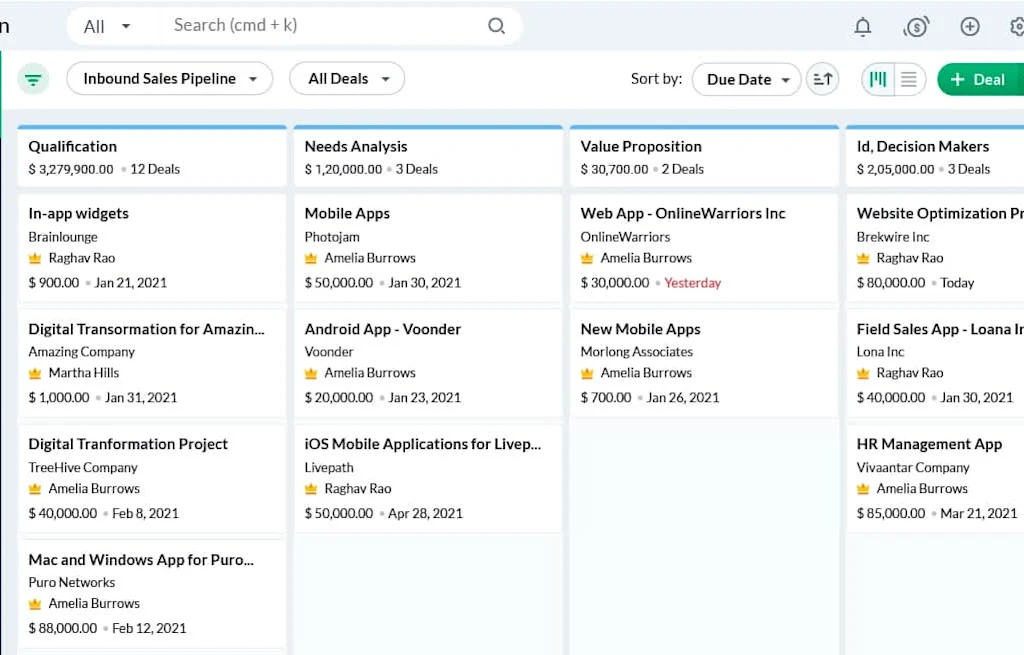
Task: Toggle the sort order direction icon
Action: point(822,79)
